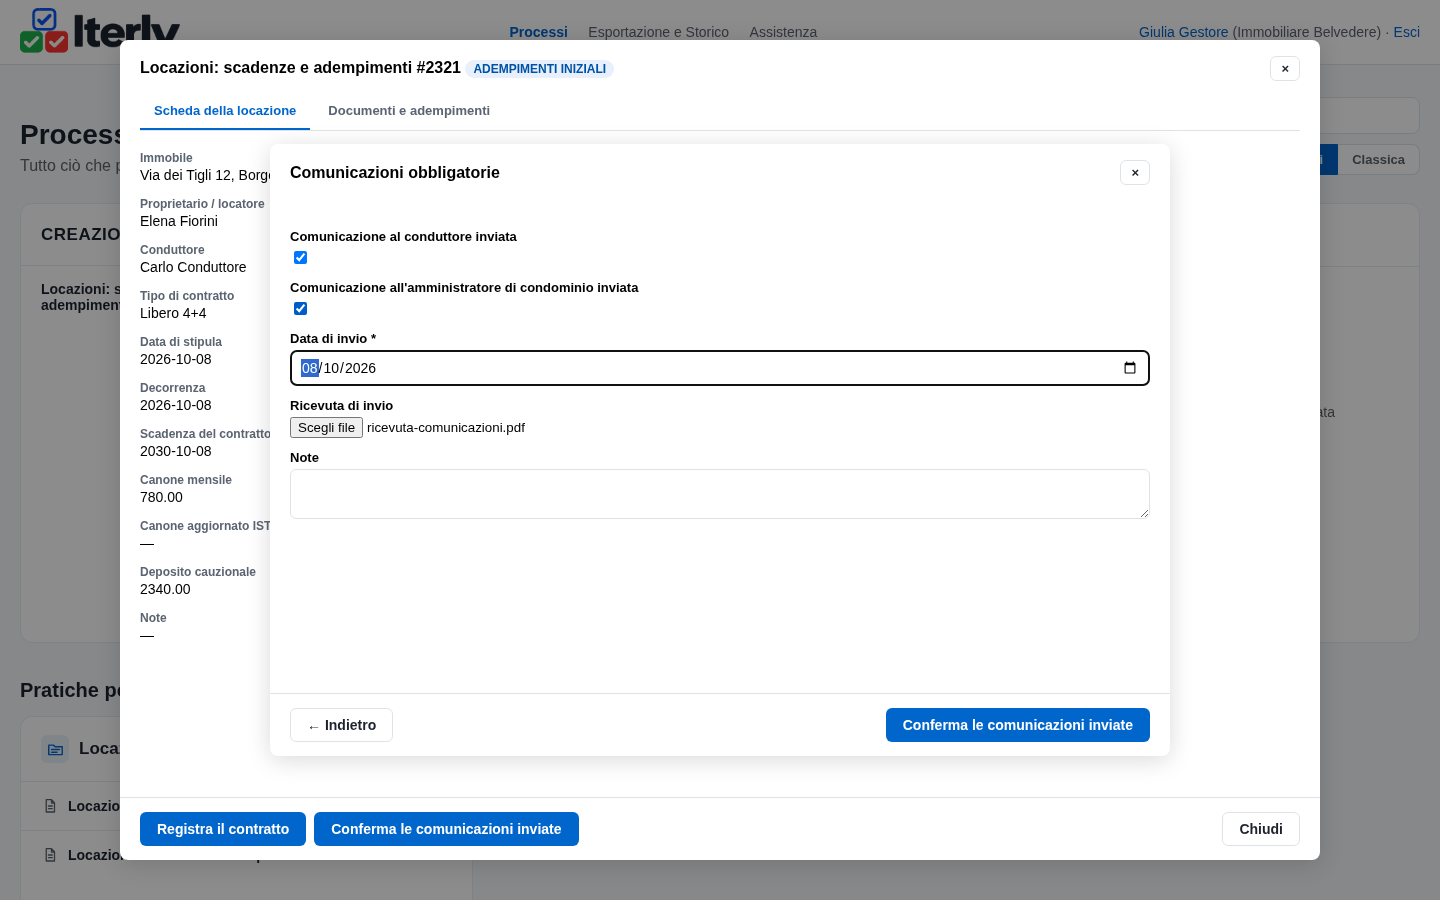Select the Scheda della locazione tab
This screenshot has width=1440, height=900.
(225, 111)
